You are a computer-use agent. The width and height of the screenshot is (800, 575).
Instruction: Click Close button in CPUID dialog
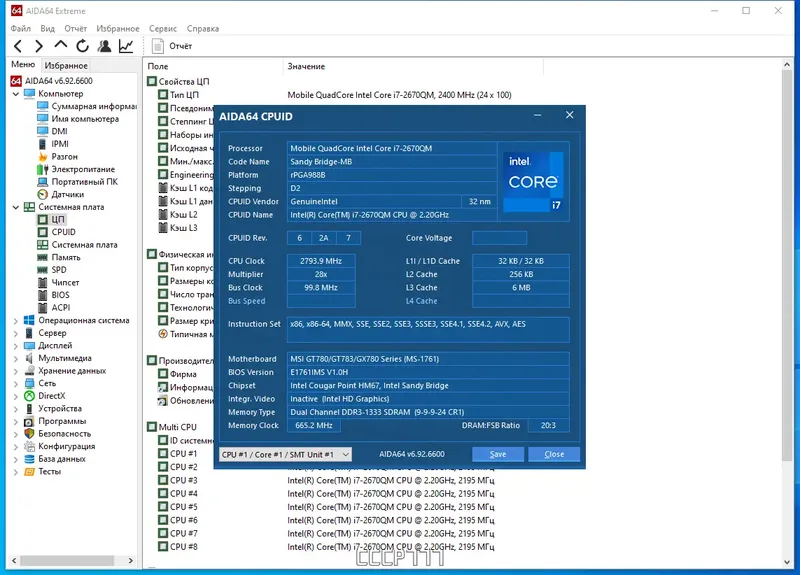[553, 454]
